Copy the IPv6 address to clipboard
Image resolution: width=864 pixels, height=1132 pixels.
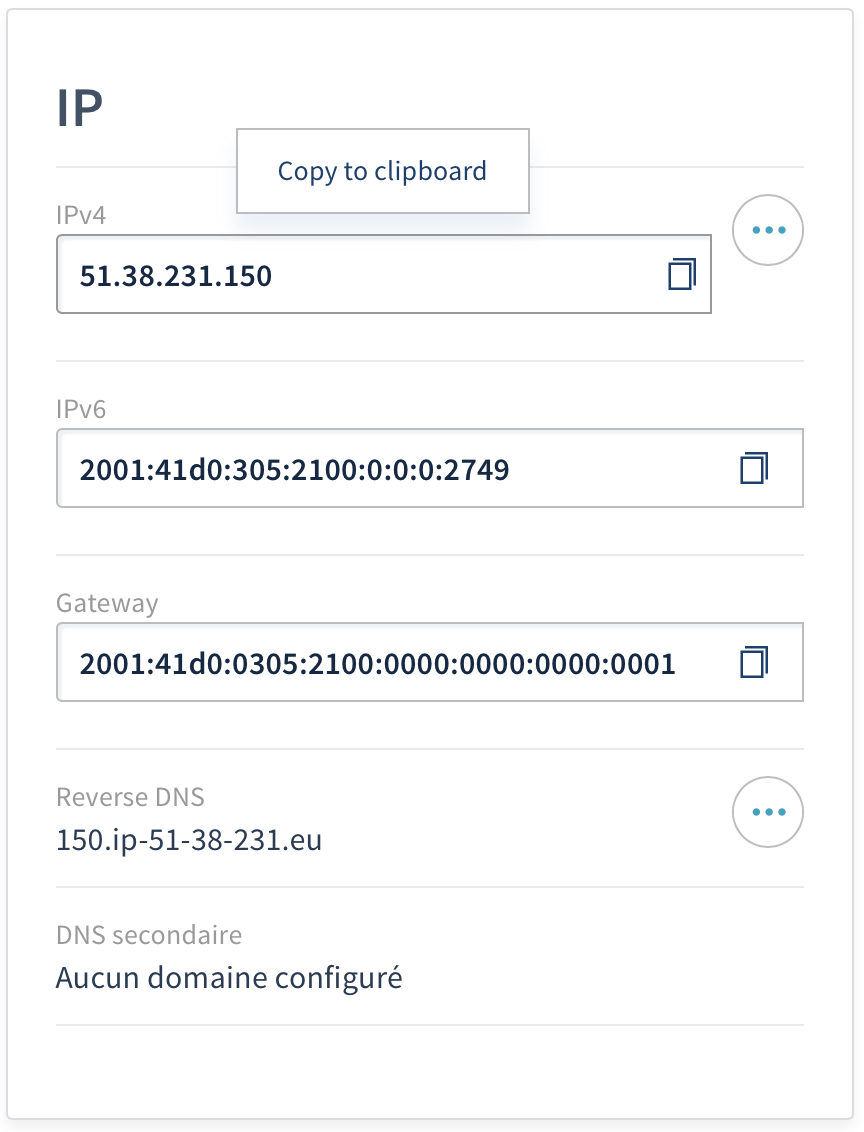(x=753, y=468)
